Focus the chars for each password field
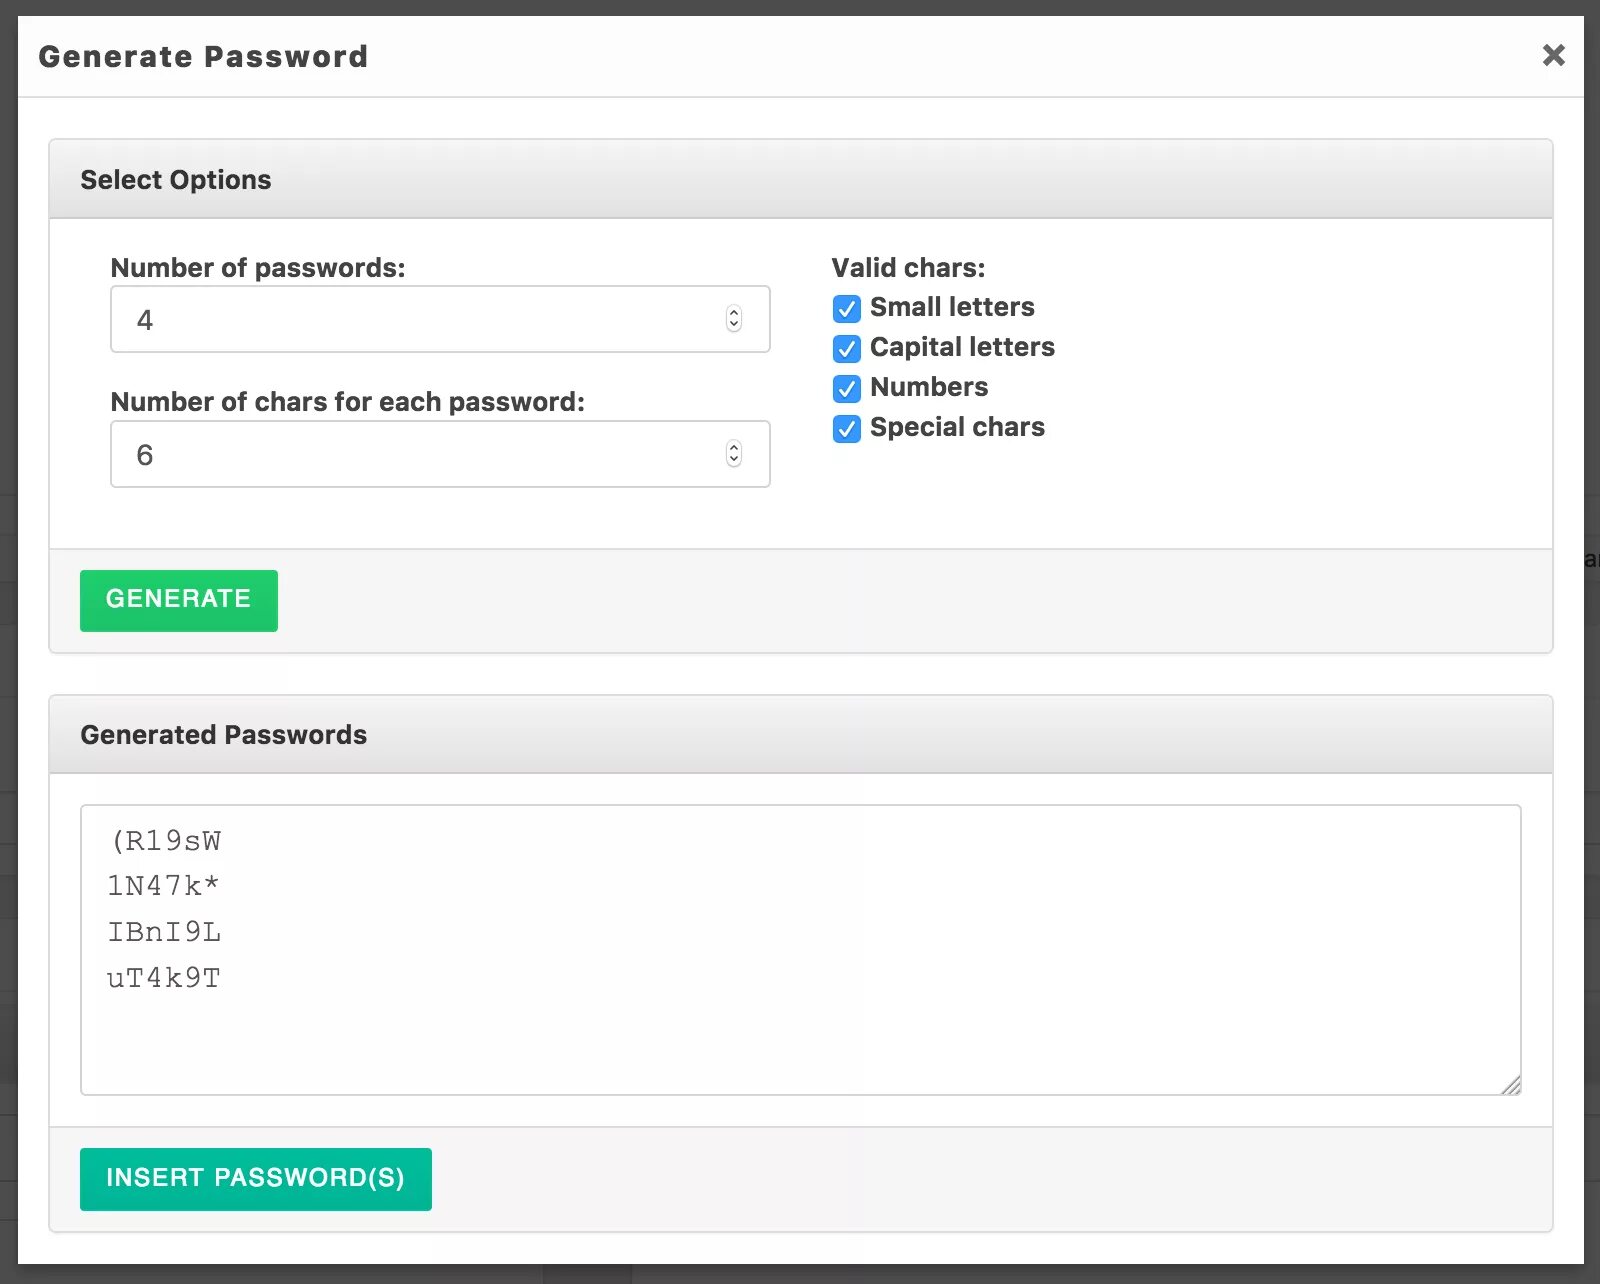 click(x=420, y=455)
